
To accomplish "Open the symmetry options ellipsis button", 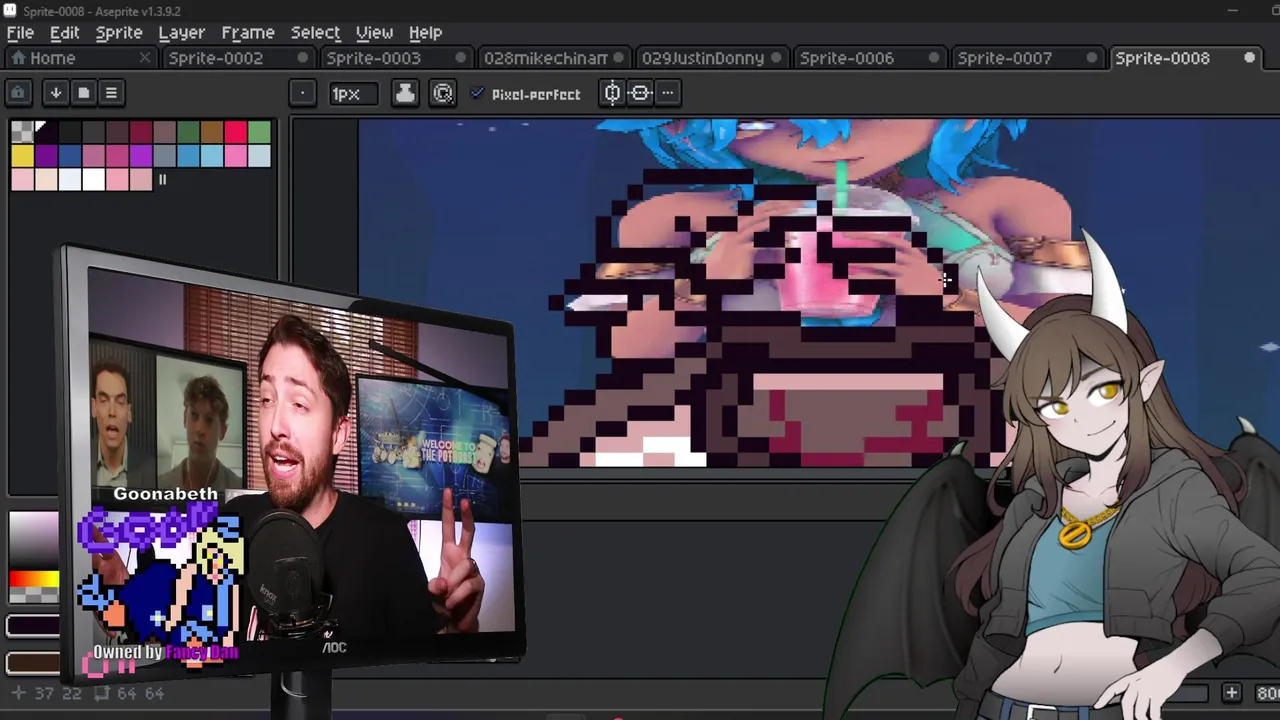I will (668, 94).
